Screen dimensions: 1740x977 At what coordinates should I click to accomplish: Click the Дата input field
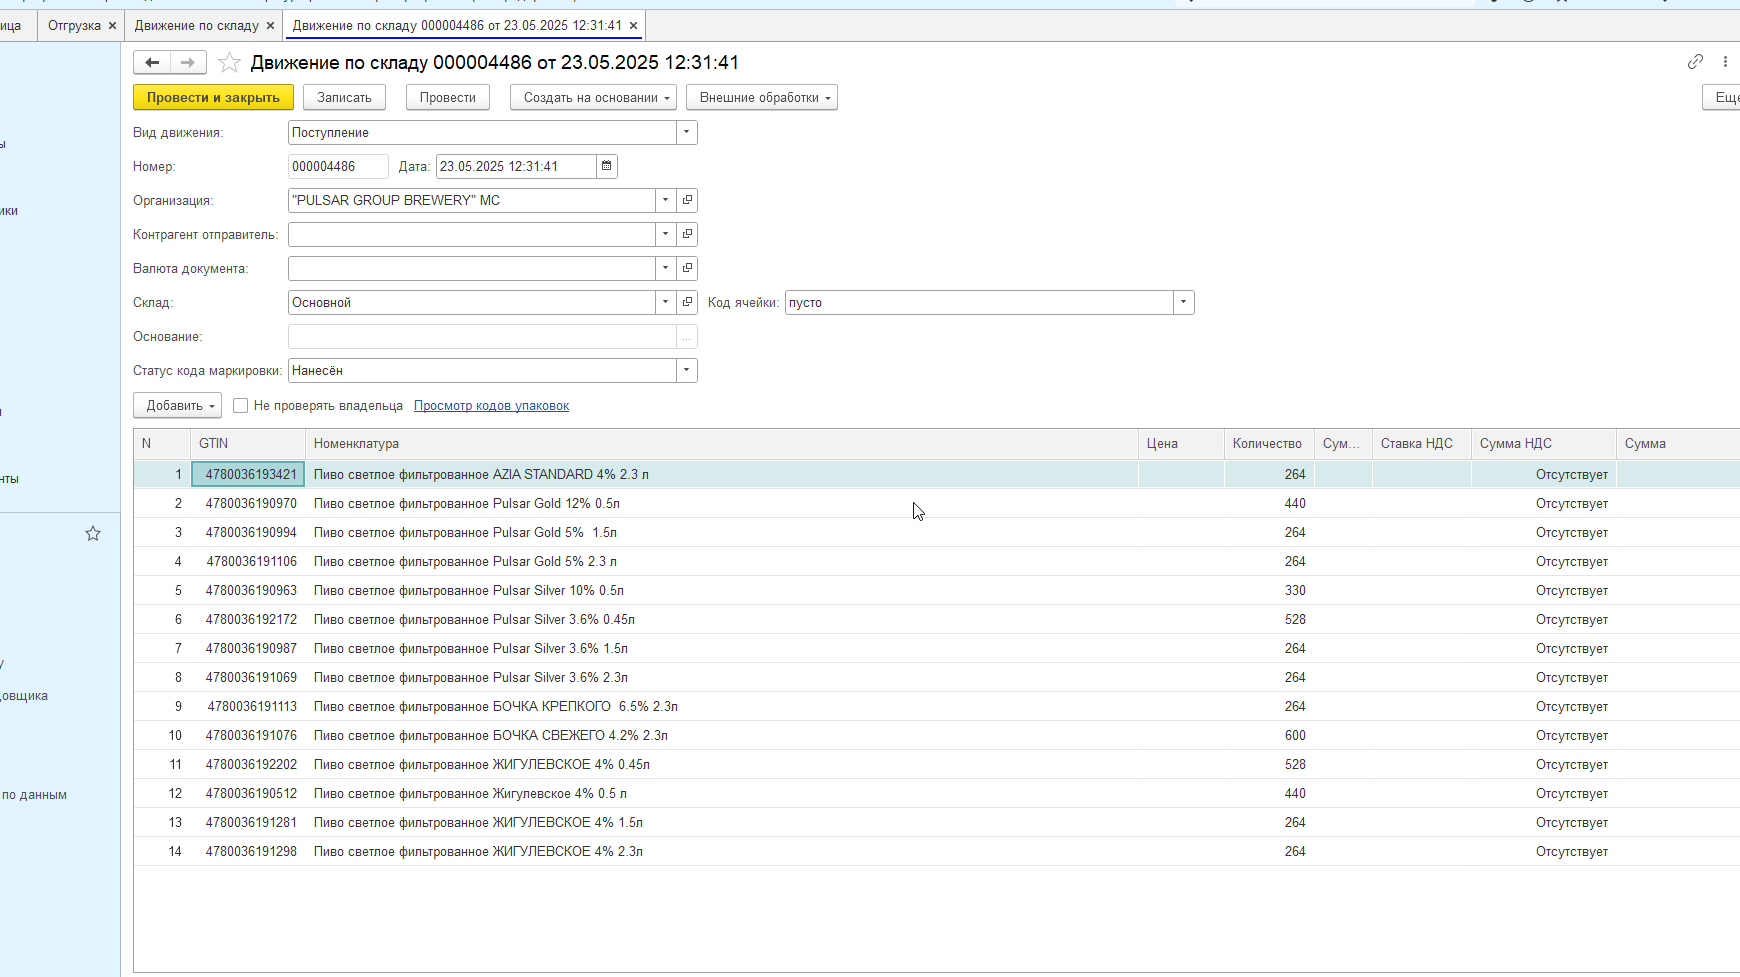tap(516, 166)
